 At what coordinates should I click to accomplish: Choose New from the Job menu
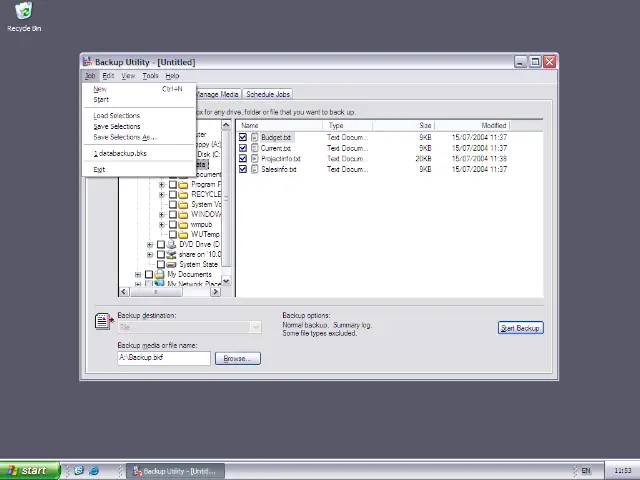click(138, 89)
